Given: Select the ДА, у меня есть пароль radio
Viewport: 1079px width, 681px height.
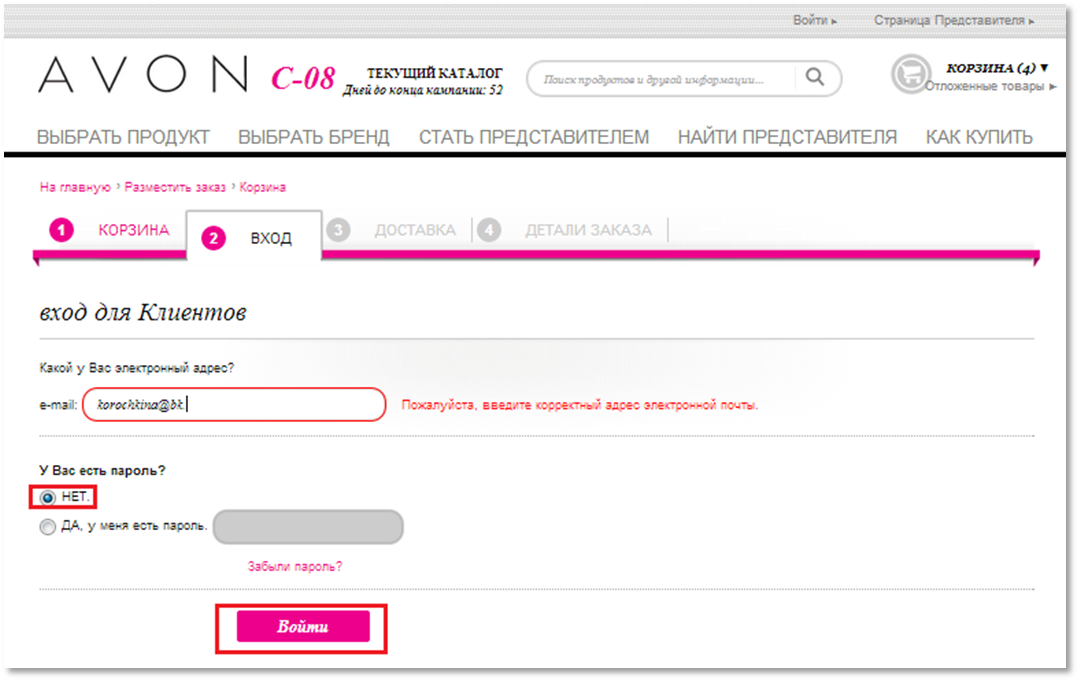Looking at the screenshot, I should pos(47,527).
